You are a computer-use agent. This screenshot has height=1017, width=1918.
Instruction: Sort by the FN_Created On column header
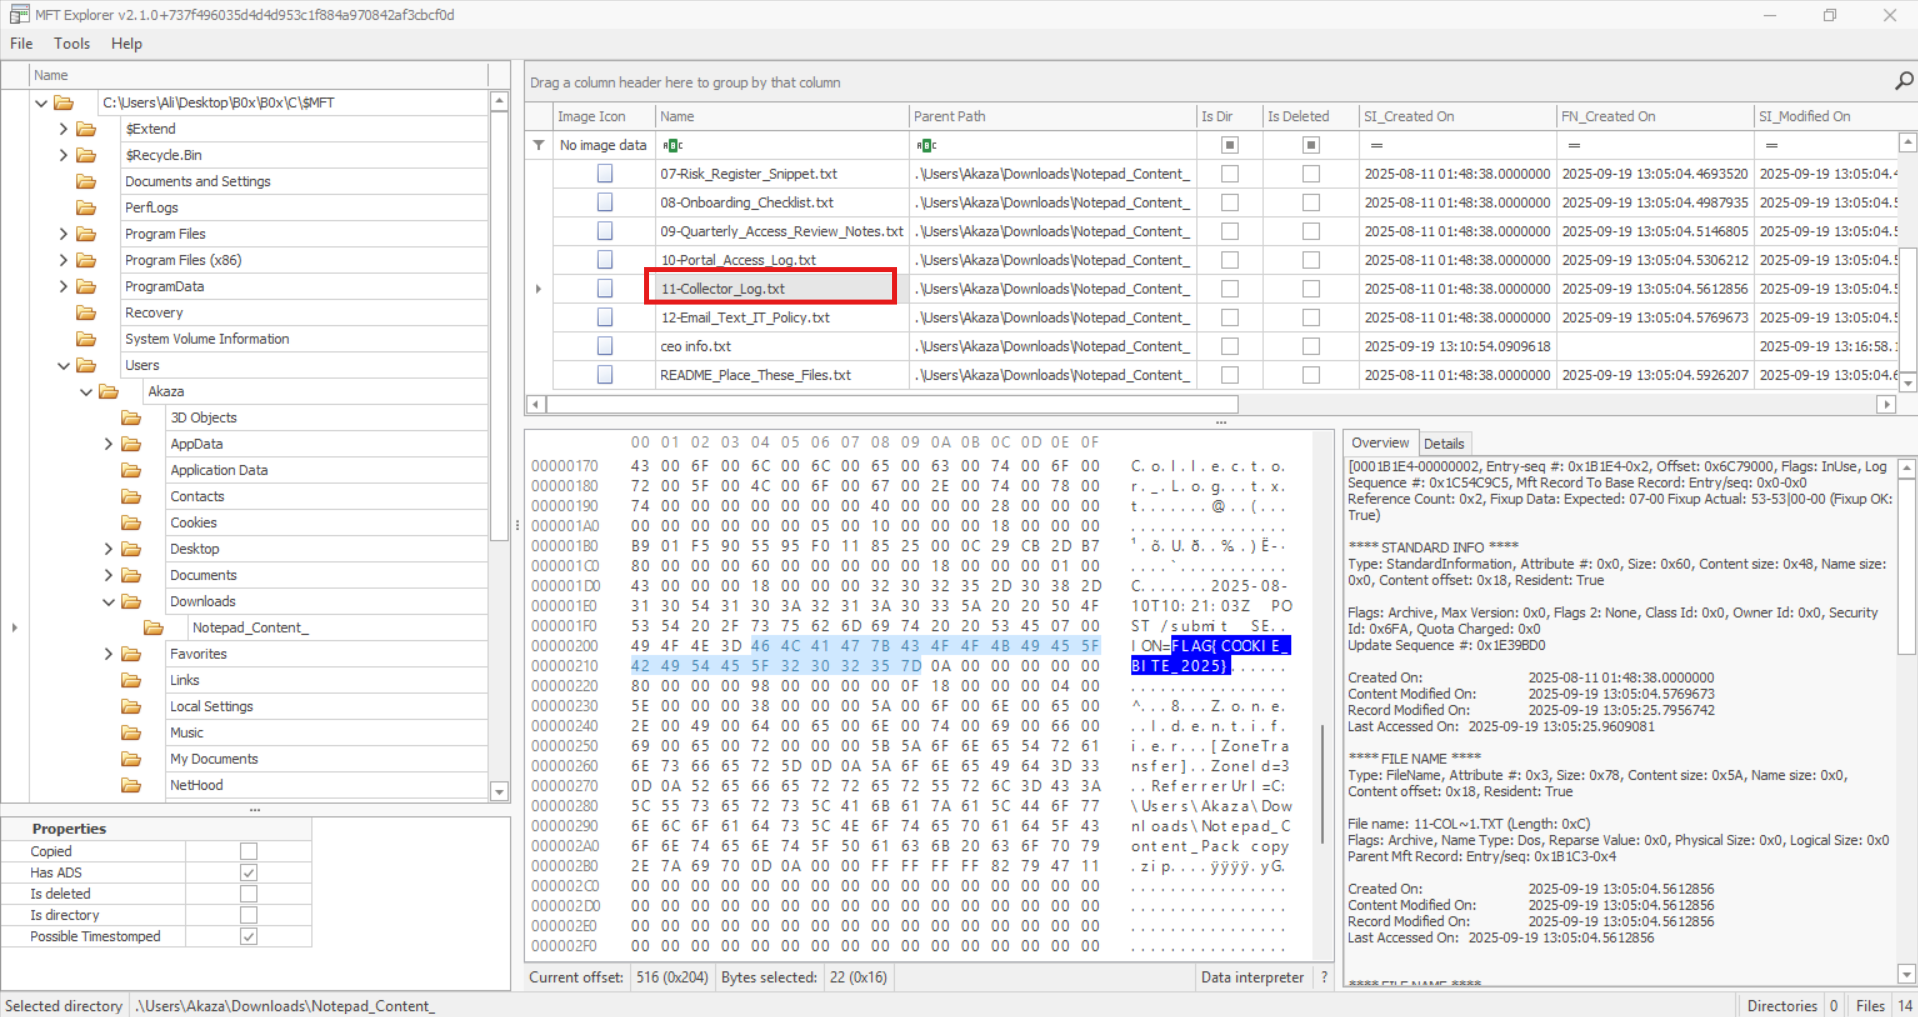(x=1655, y=117)
